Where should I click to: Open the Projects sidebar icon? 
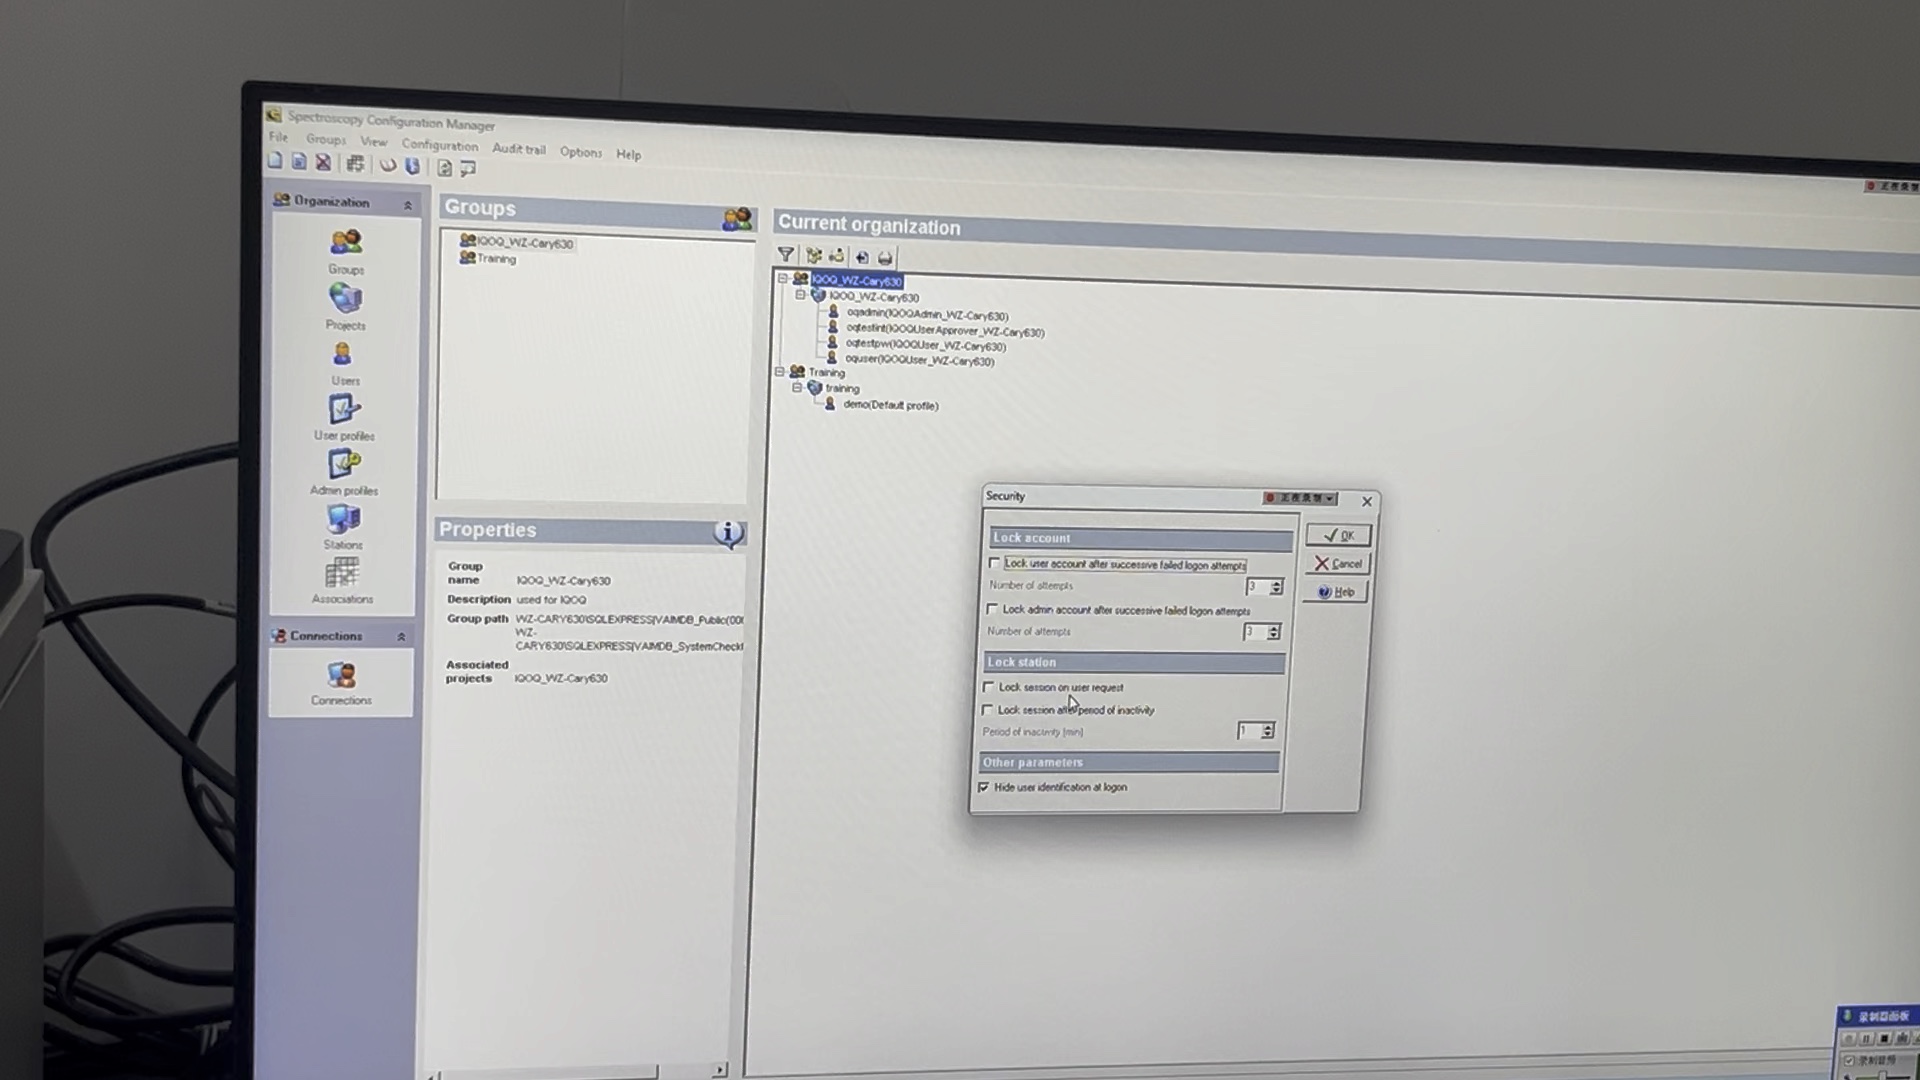(345, 298)
